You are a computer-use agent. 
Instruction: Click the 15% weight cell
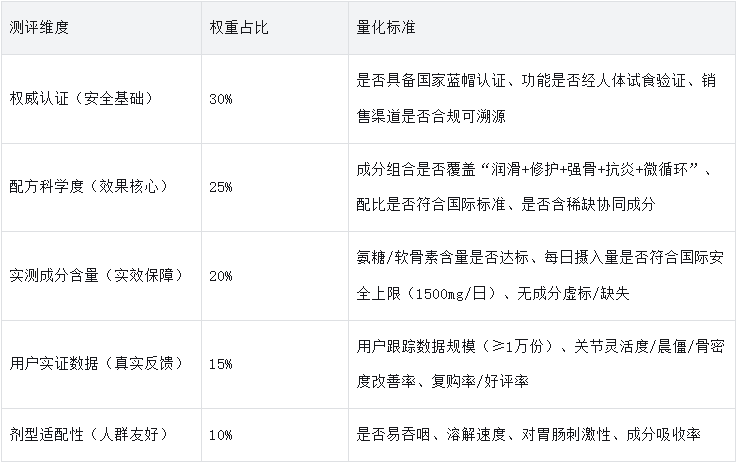[x=221, y=363]
